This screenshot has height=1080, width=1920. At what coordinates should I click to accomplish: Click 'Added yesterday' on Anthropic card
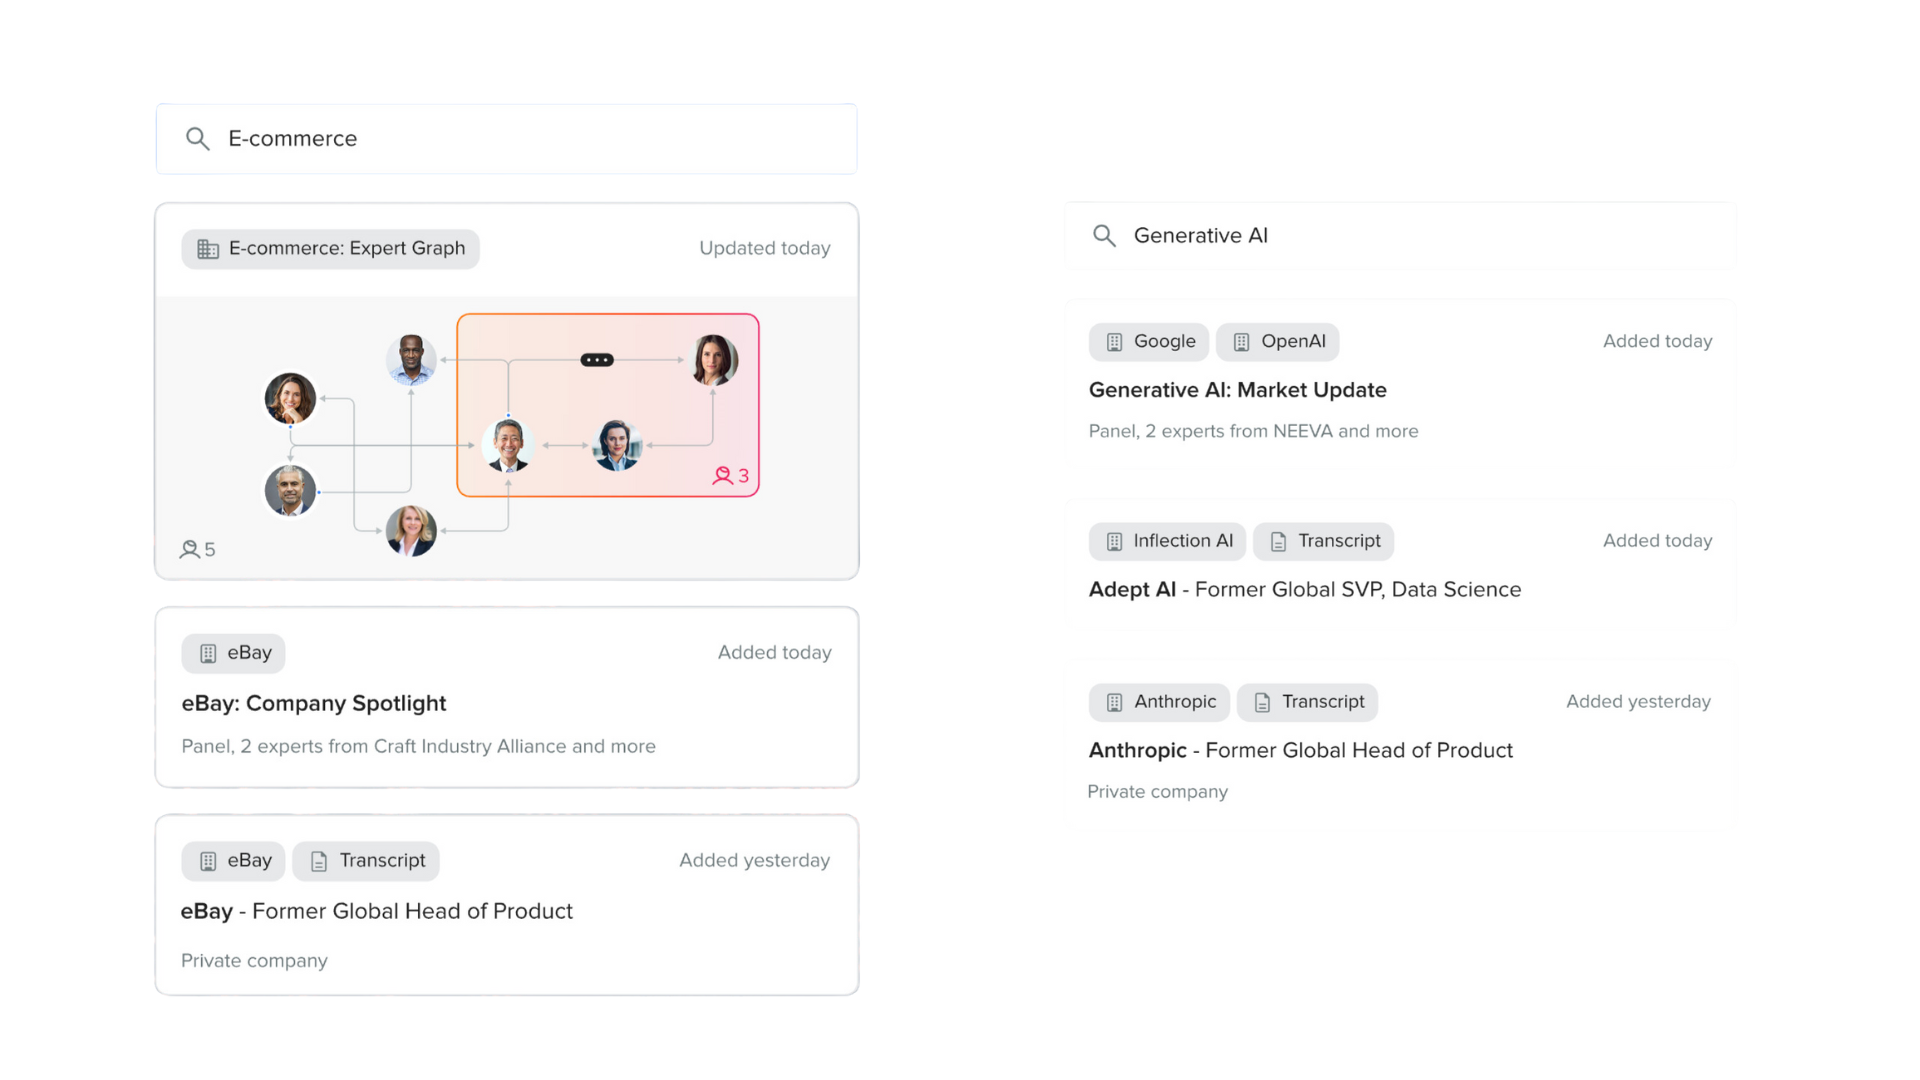[x=1639, y=702]
